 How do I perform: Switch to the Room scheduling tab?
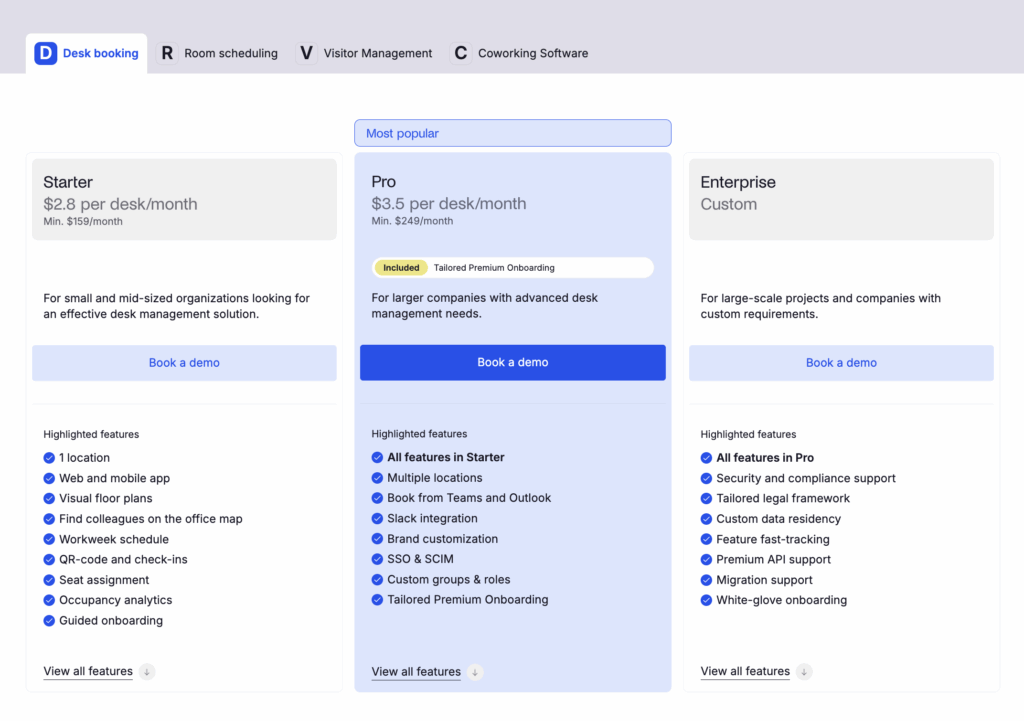pos(230,53)
